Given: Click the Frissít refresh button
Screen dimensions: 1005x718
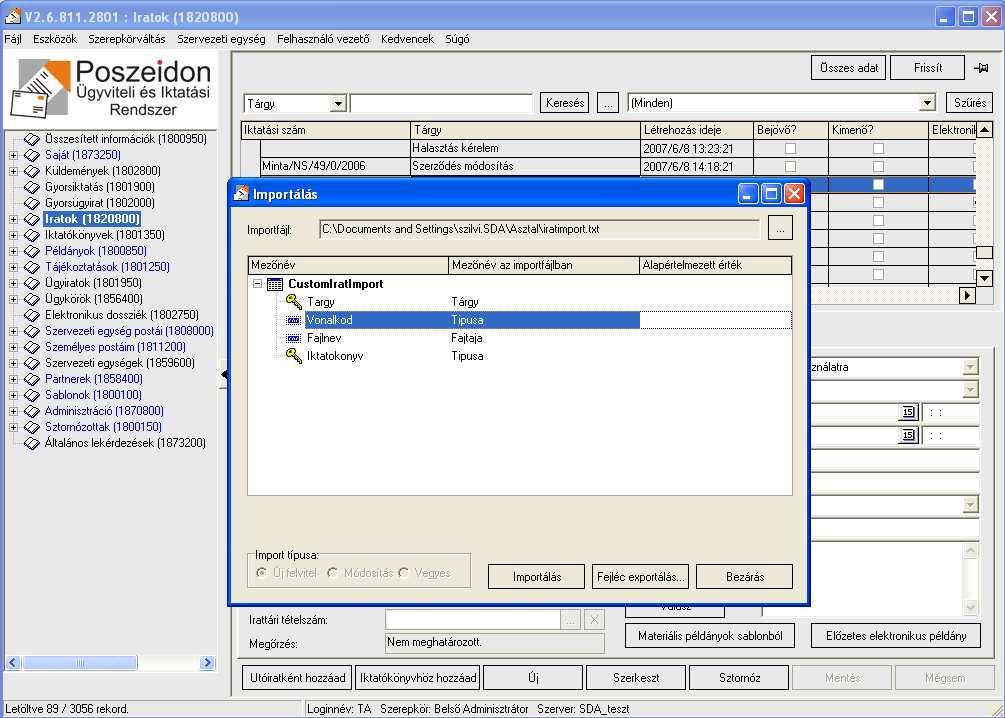Looking at the screenshot, I should (x=927, y=67).
